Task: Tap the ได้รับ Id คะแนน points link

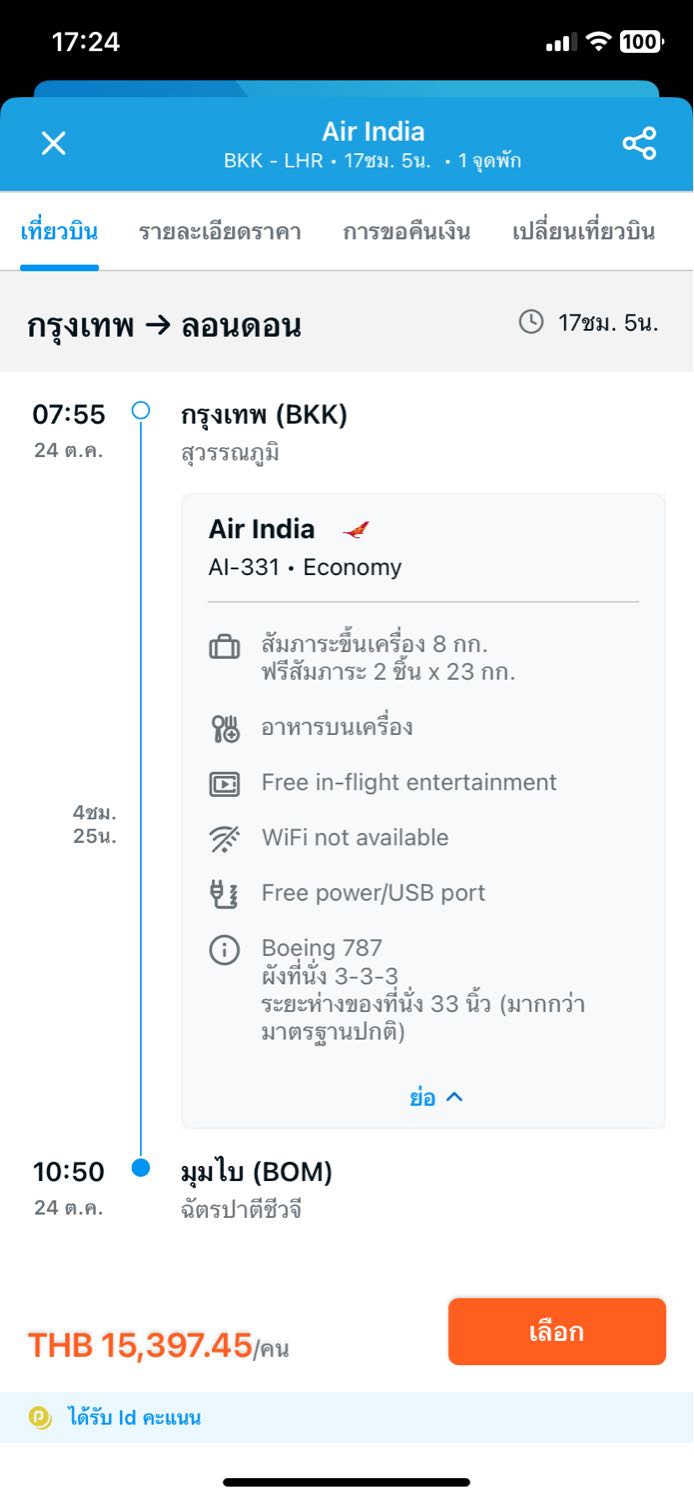Action: (x=134, y=1417)
